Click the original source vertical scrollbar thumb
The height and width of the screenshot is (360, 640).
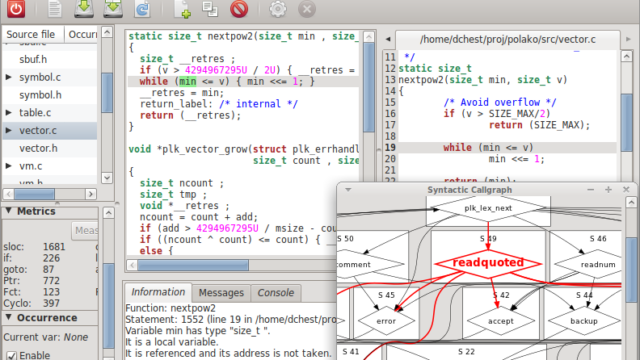pyautogui.click(x=627, y=122)
